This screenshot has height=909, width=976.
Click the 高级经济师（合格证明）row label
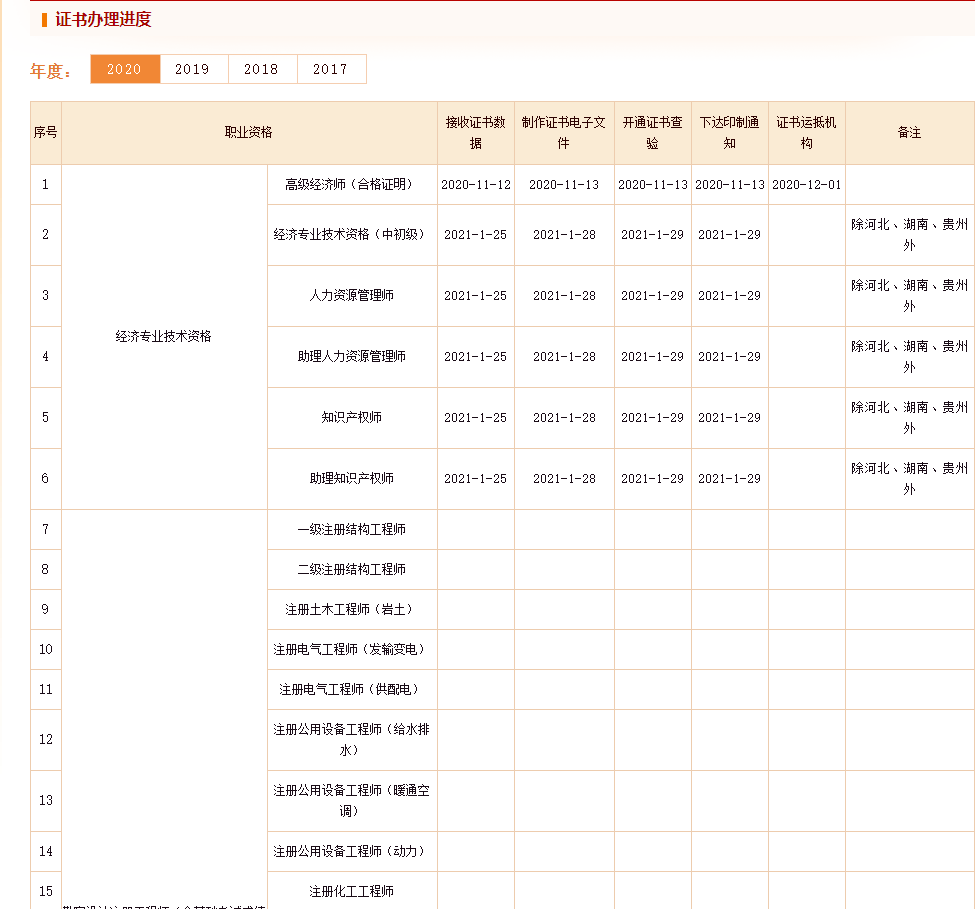pos(351,184)
